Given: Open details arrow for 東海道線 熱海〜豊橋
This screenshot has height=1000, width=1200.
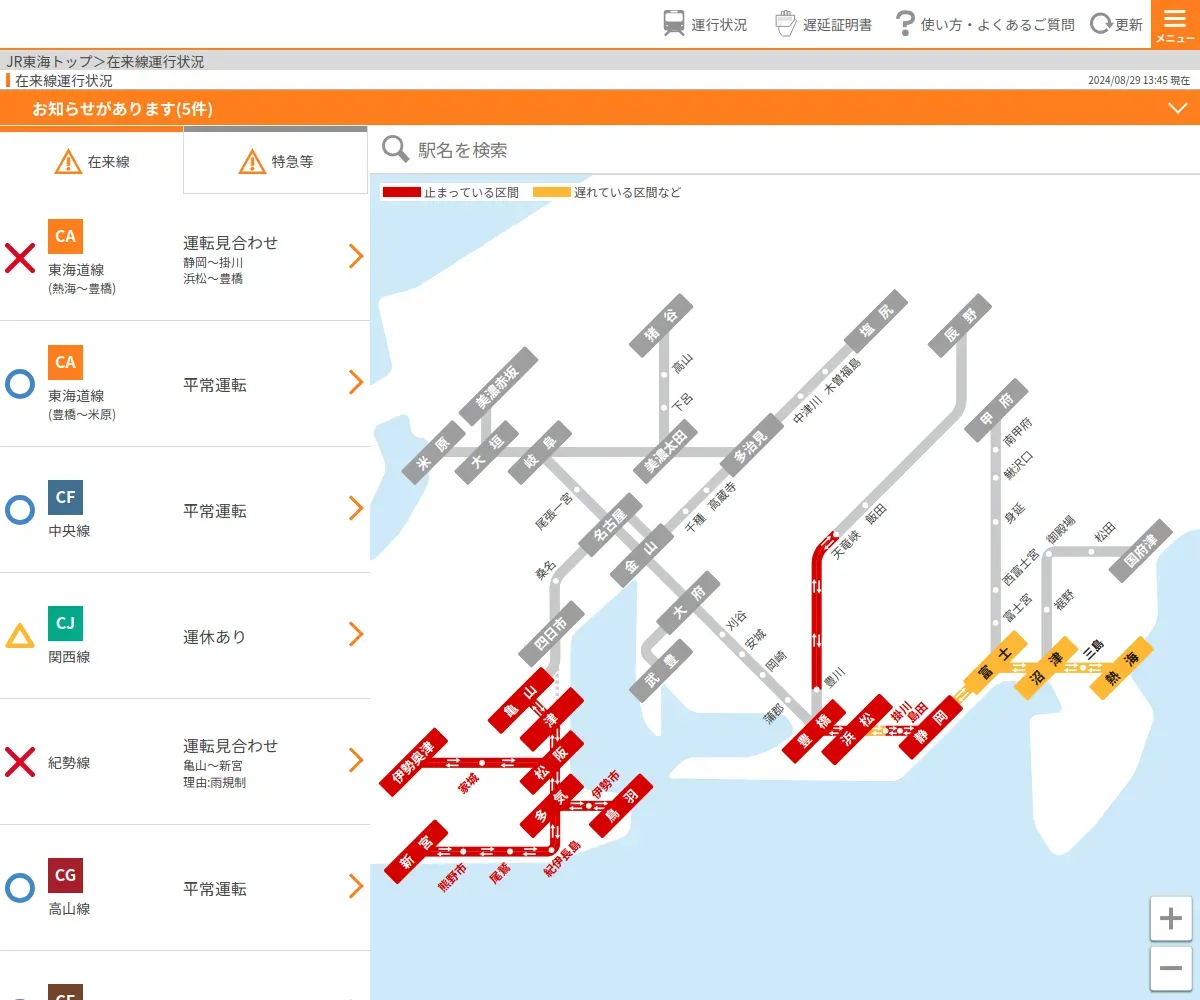Looking at the screenshot, I should click(x=355, y=256).
